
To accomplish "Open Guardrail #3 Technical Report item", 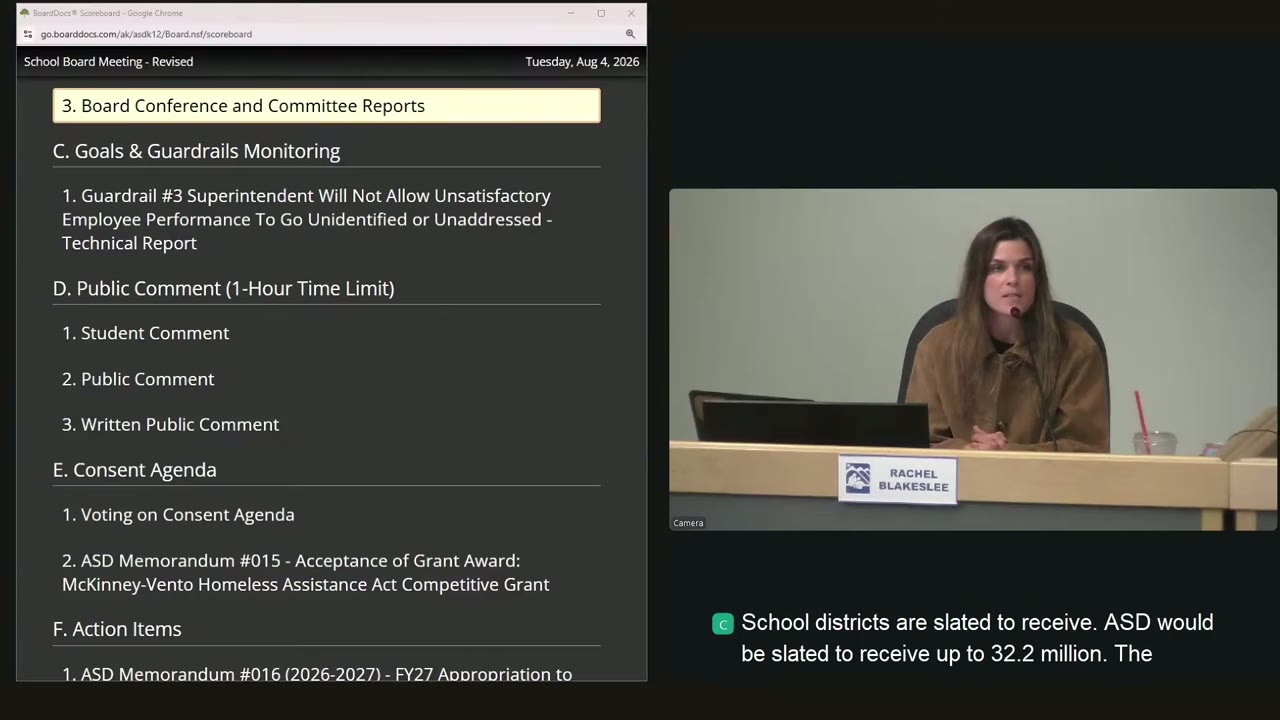I will coord(307,220).
